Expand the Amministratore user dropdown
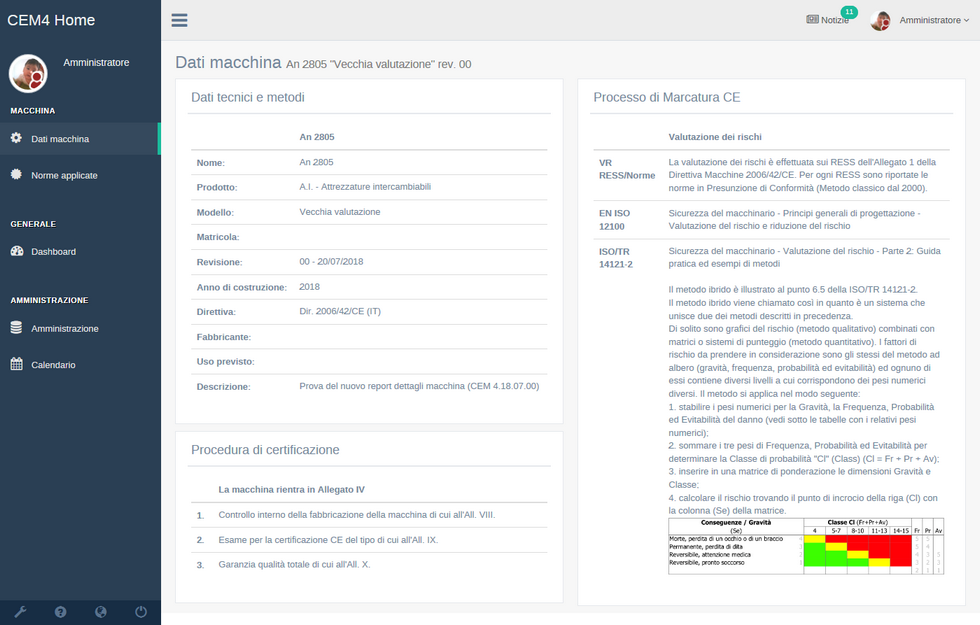This screenshot has width=980, height=625. click(934, 20)
